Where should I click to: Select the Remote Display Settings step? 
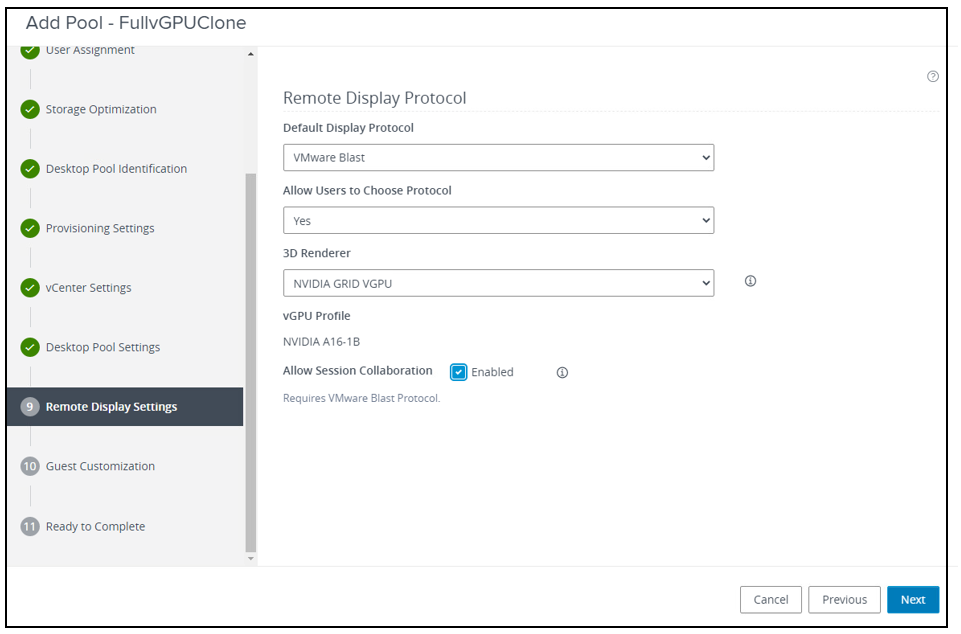pyautogui.click(x=110, y=406)
